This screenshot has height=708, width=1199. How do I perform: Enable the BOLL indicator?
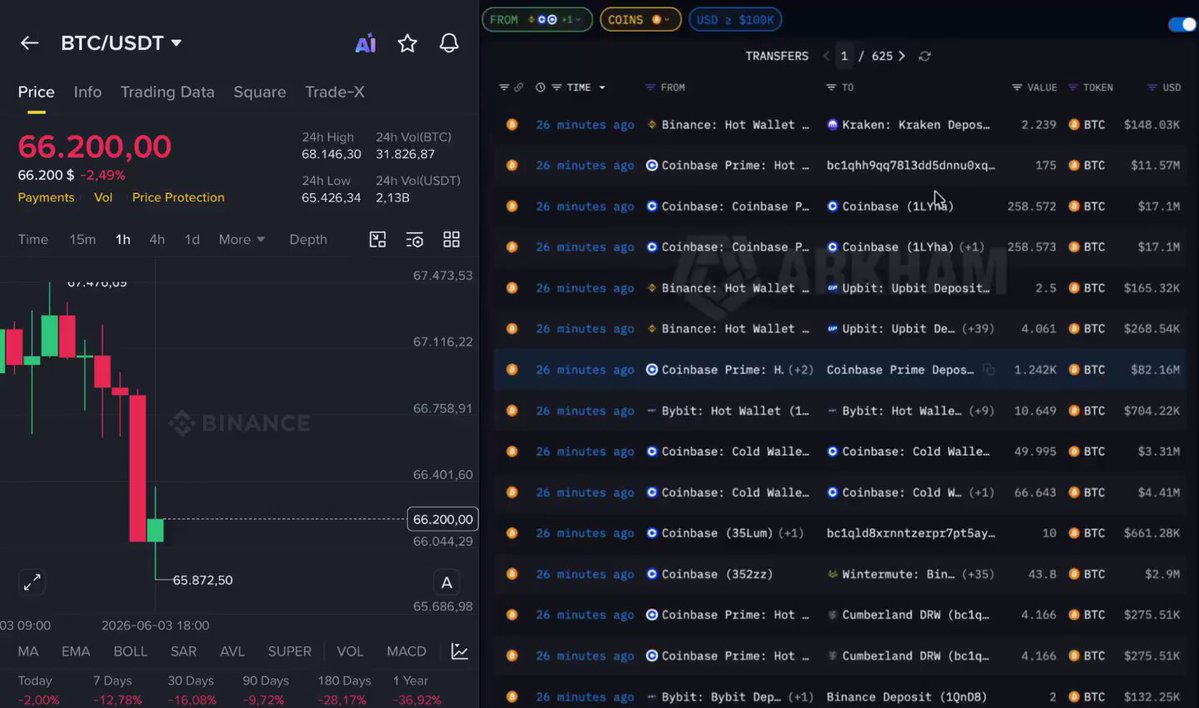pyautogui.click(x=130, y=651)
